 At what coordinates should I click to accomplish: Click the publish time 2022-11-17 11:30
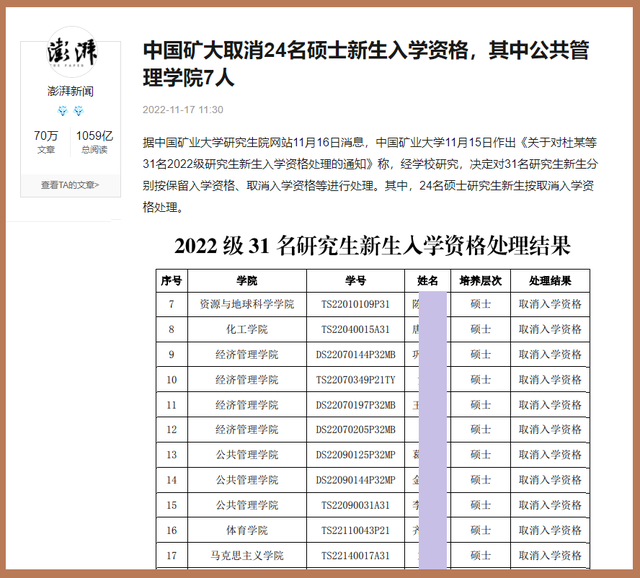[183, 109]
